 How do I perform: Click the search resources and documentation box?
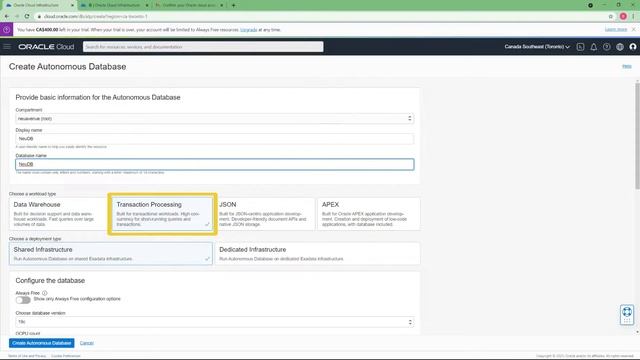[x=203, y=47]
